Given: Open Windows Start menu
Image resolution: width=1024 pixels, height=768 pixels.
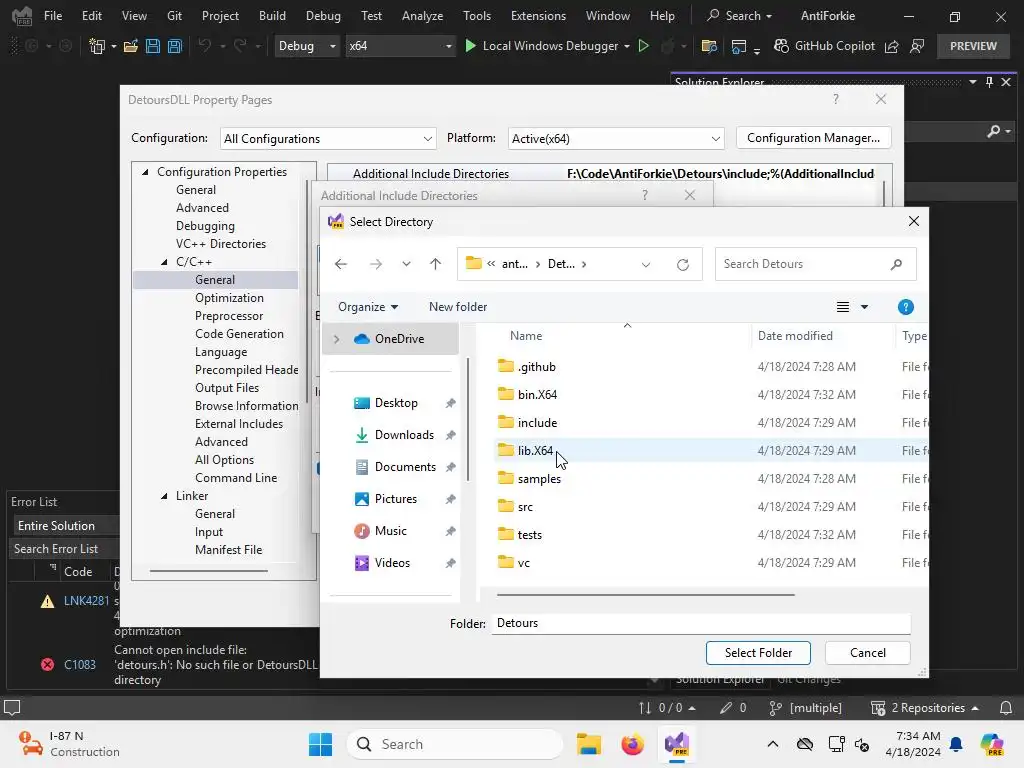Looking at the screenshot, I should click(320, 744).
